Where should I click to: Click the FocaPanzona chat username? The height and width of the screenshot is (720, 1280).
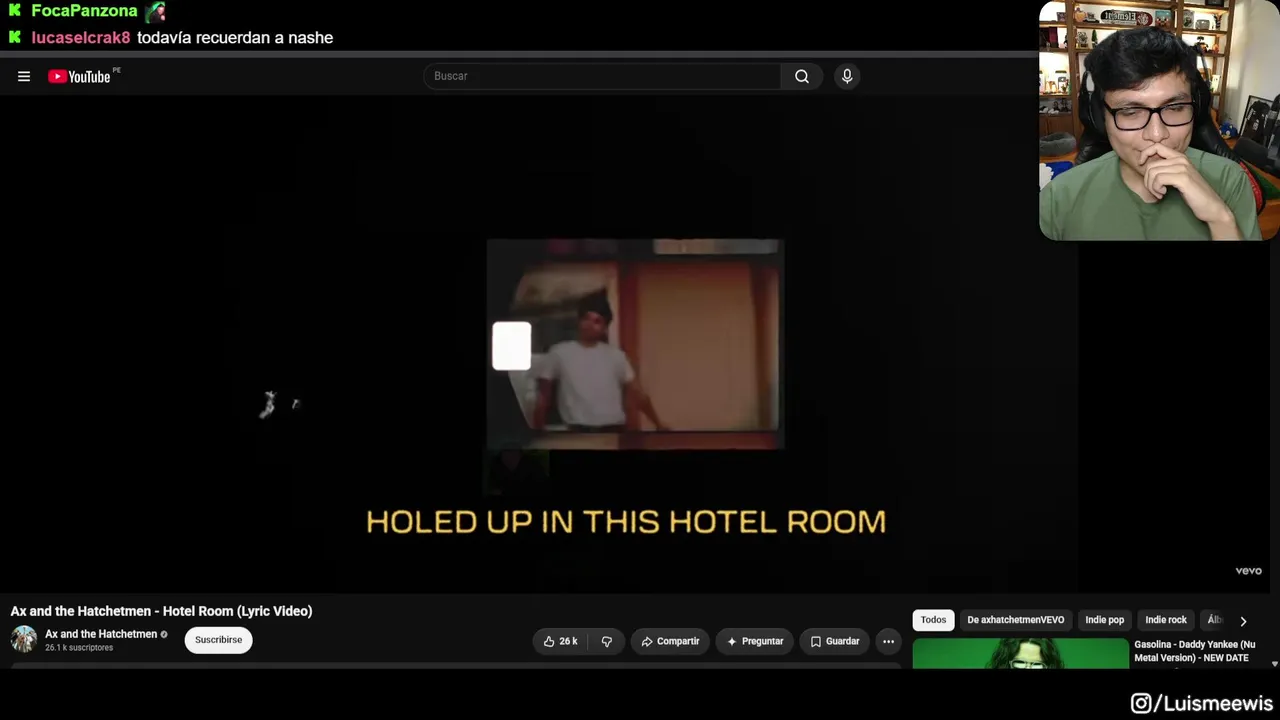click(84, 11)
